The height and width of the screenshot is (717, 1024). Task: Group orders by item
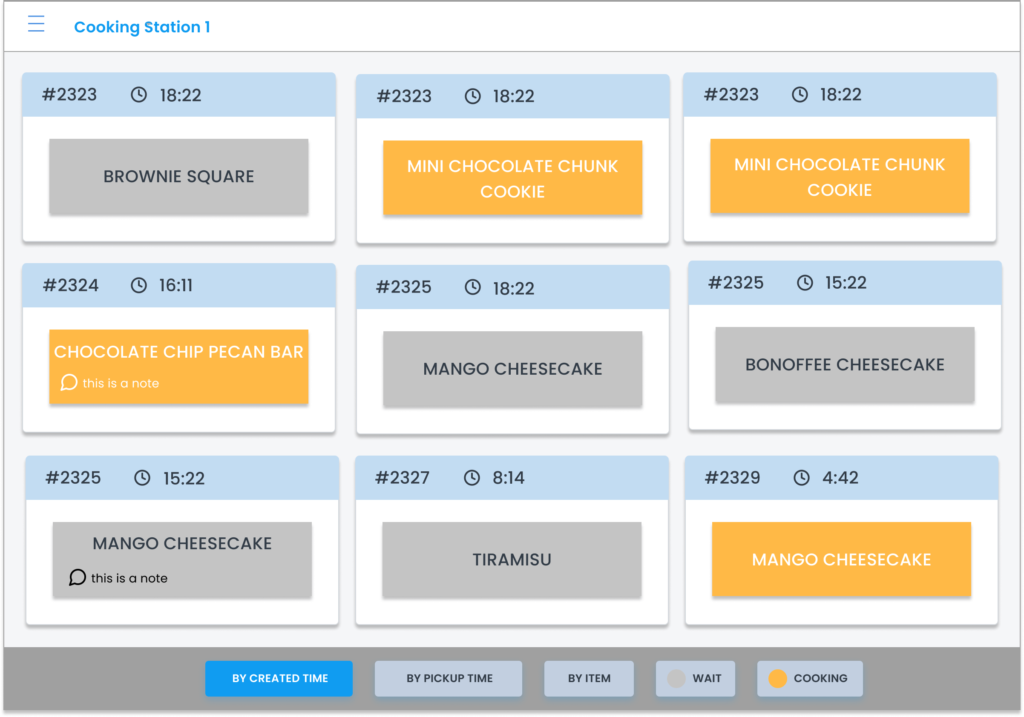[x=589, y=678]
